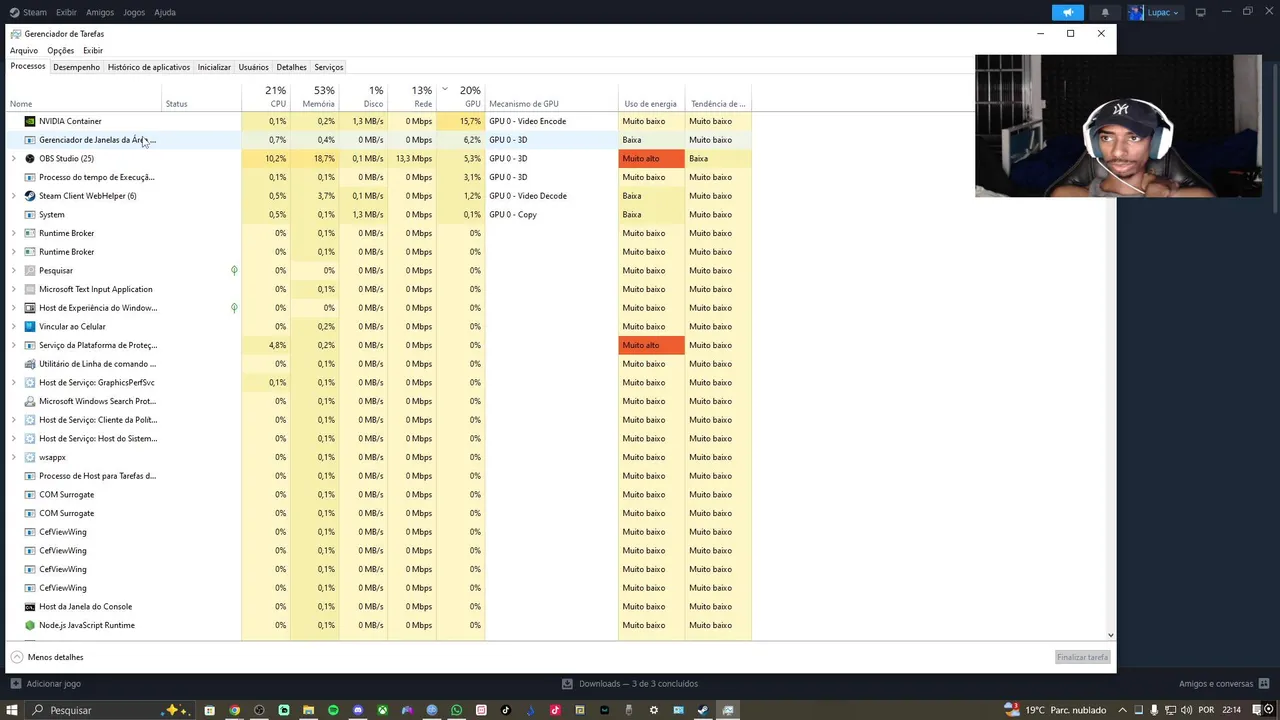Viewport: 1280px width, 720px height.
Task: Open the weather widget showing 19°C
Action: [x=1056, y=710]
